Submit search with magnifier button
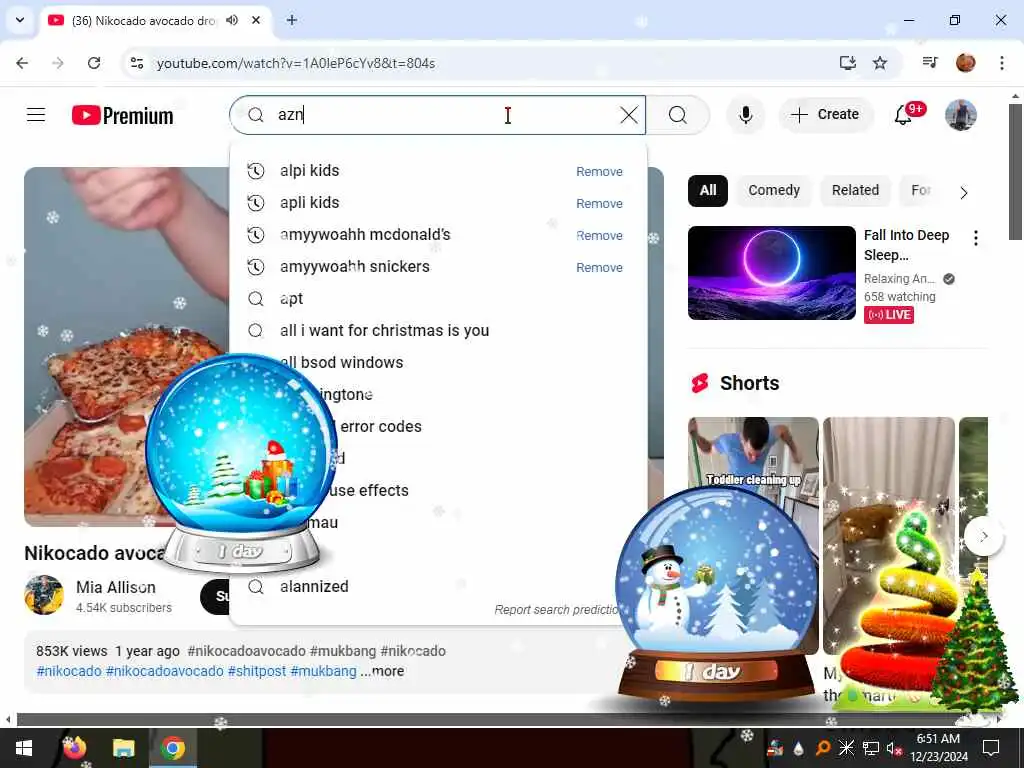1024x768 pixels. 678,115
